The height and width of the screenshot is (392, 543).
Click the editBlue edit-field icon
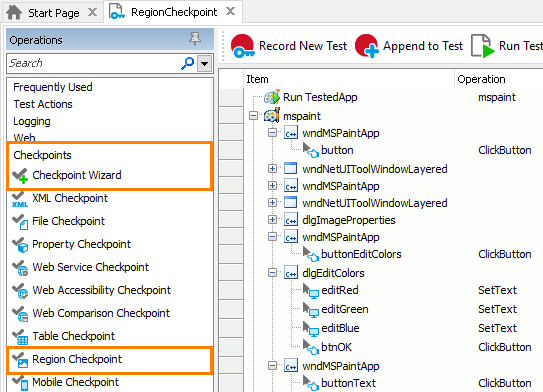311,328
